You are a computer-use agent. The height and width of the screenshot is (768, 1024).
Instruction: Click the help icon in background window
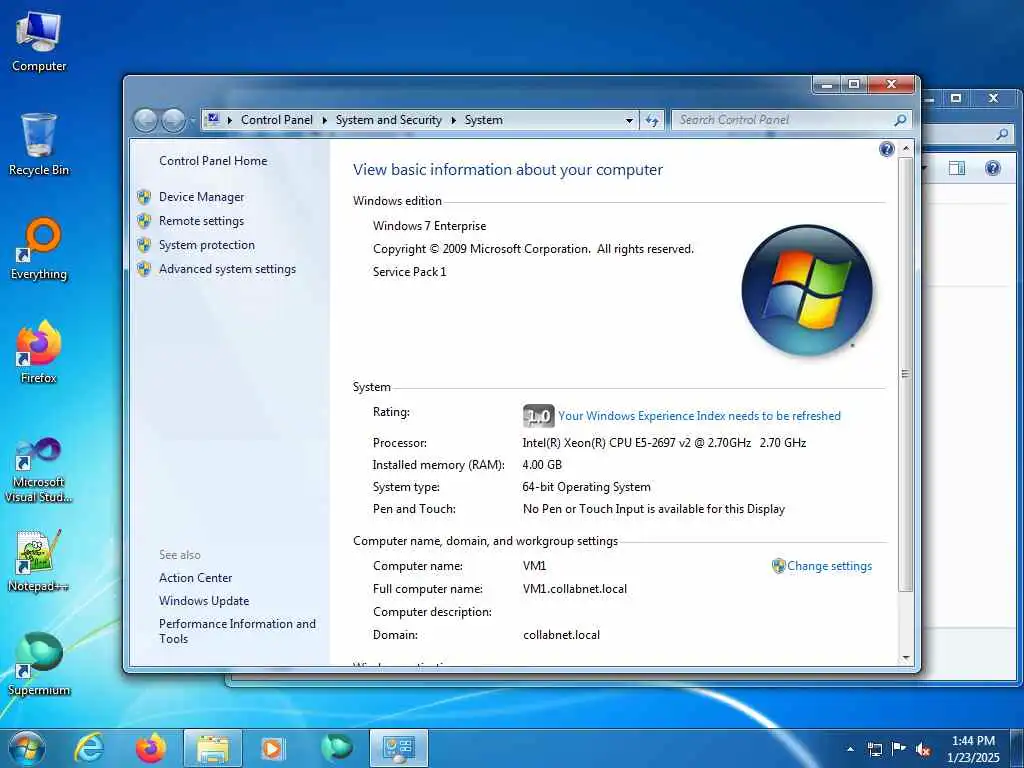(x=993, y=168)
